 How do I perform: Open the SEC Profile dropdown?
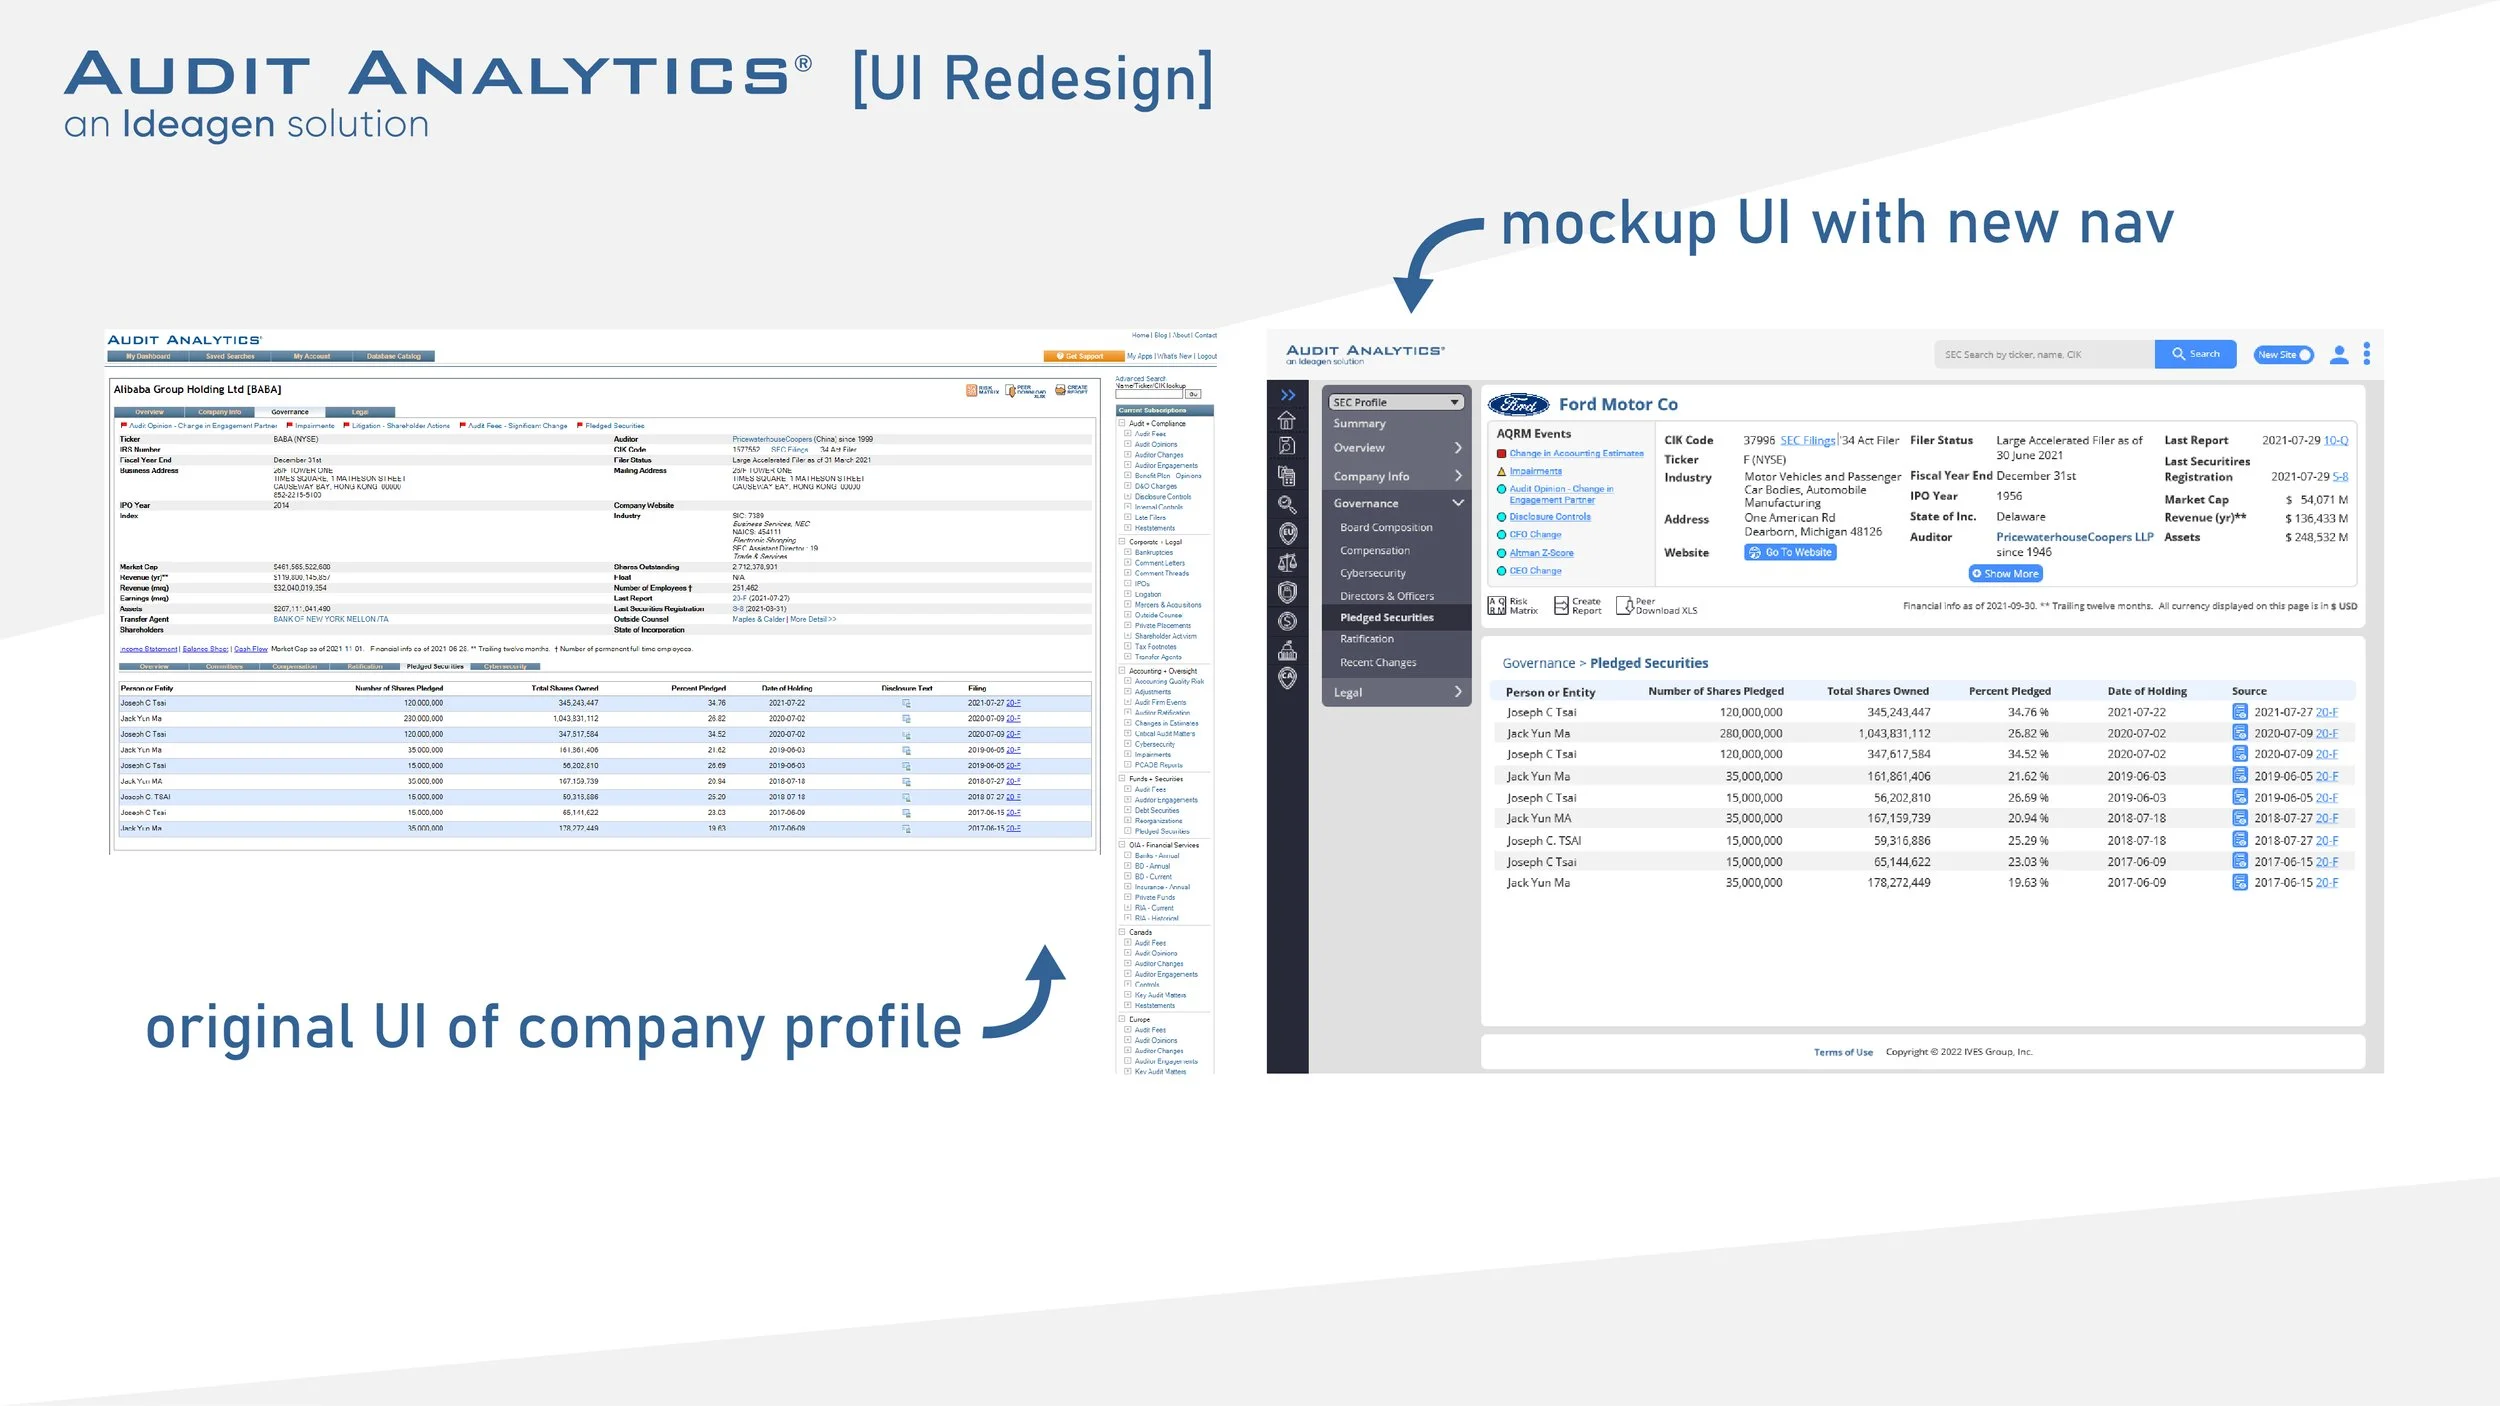tap(1396, 402)
